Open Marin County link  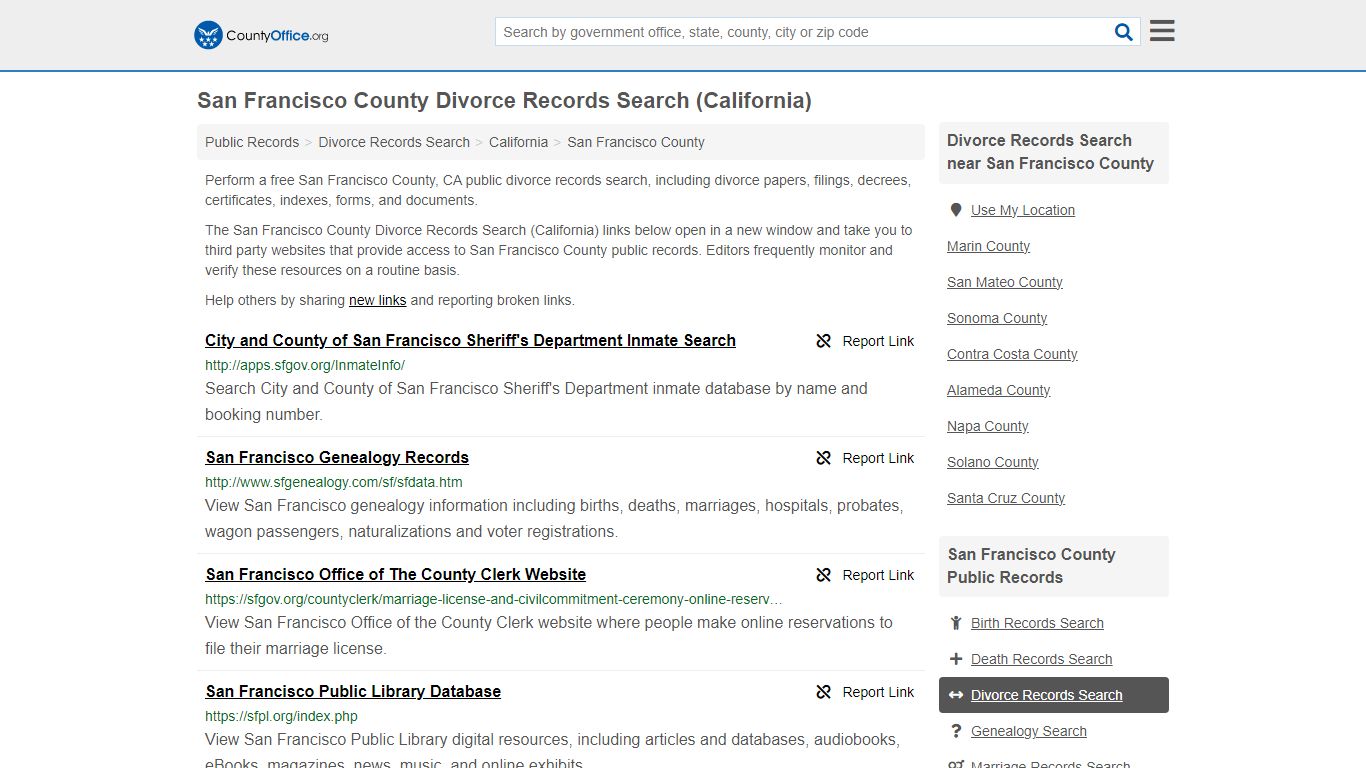[988, 246]
